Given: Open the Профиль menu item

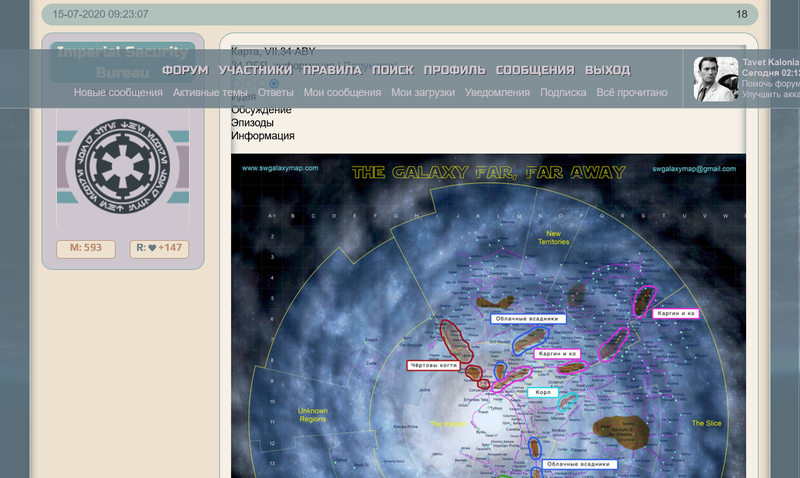Looking at the screenshot, I should (x=454, y=70).
